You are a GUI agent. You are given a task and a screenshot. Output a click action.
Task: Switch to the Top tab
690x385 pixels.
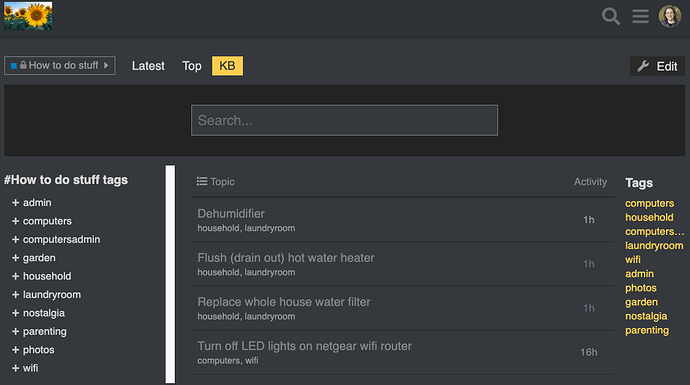(192, 66)
